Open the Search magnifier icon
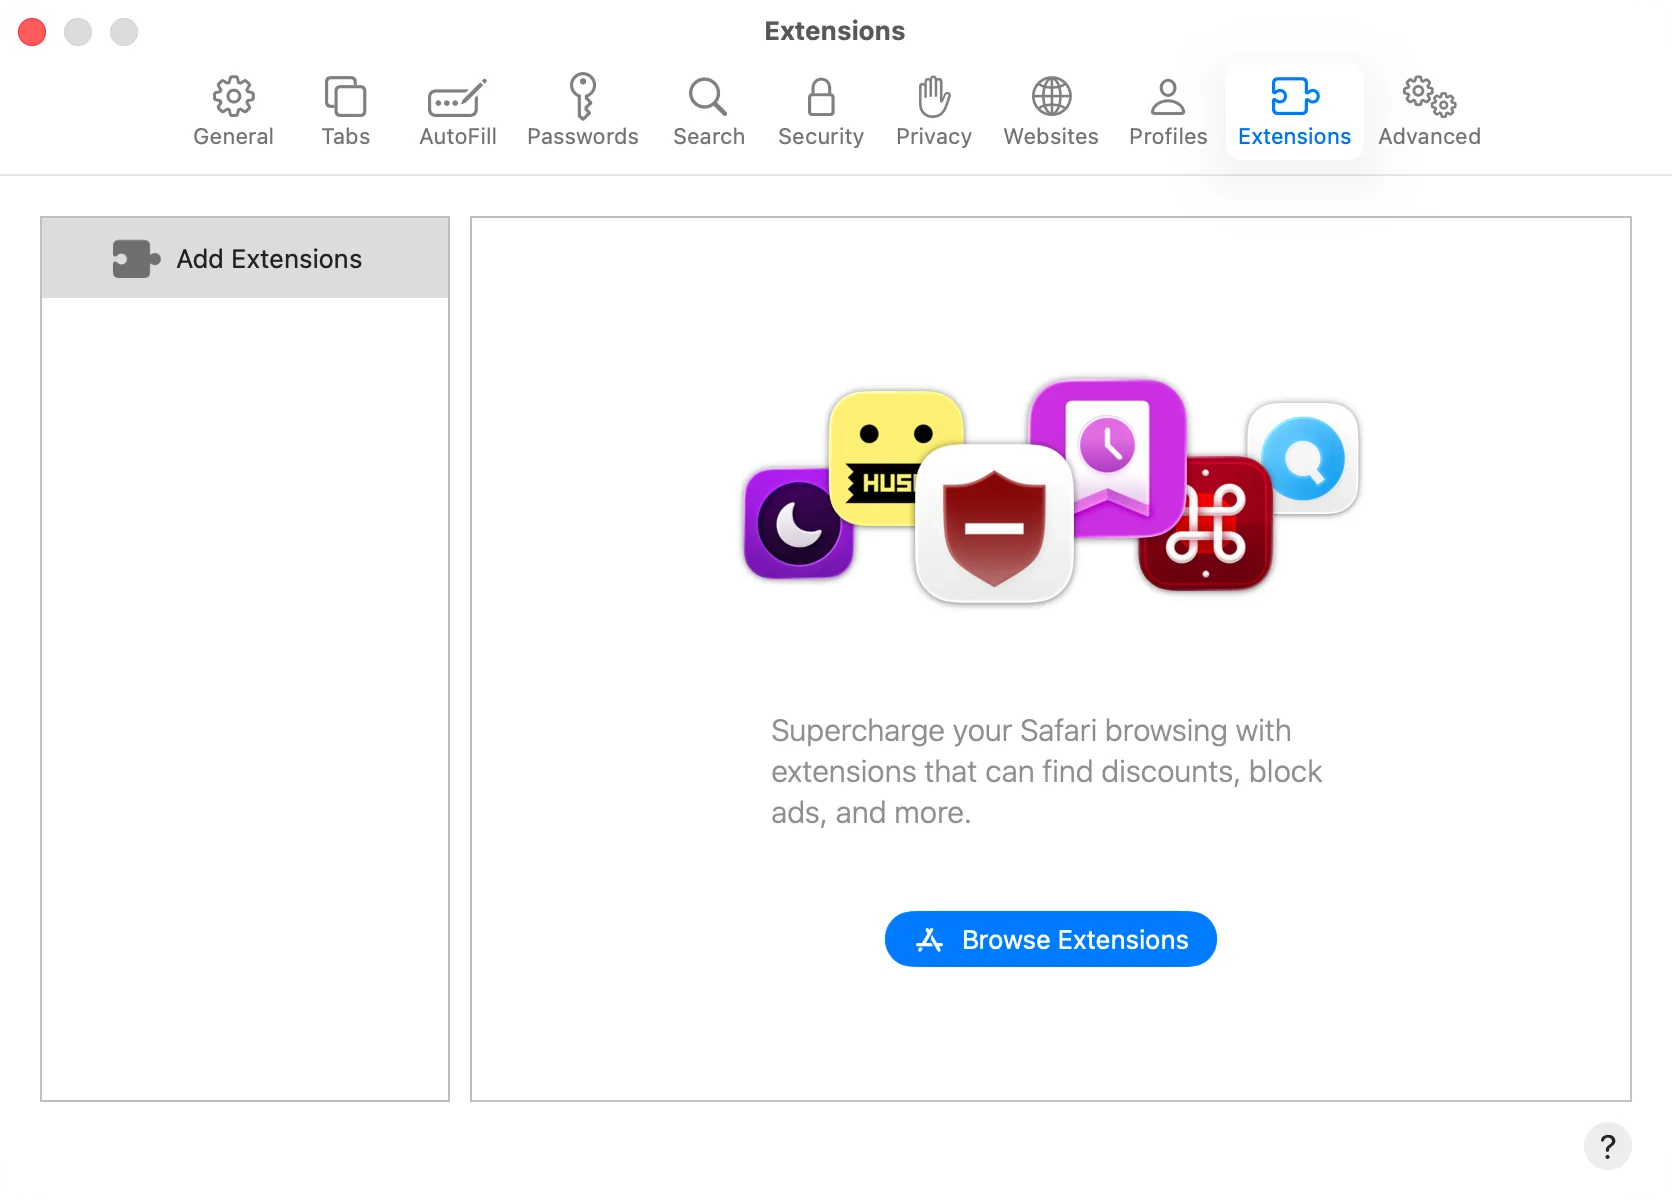 pyautogui.click(x=708, y=97)
